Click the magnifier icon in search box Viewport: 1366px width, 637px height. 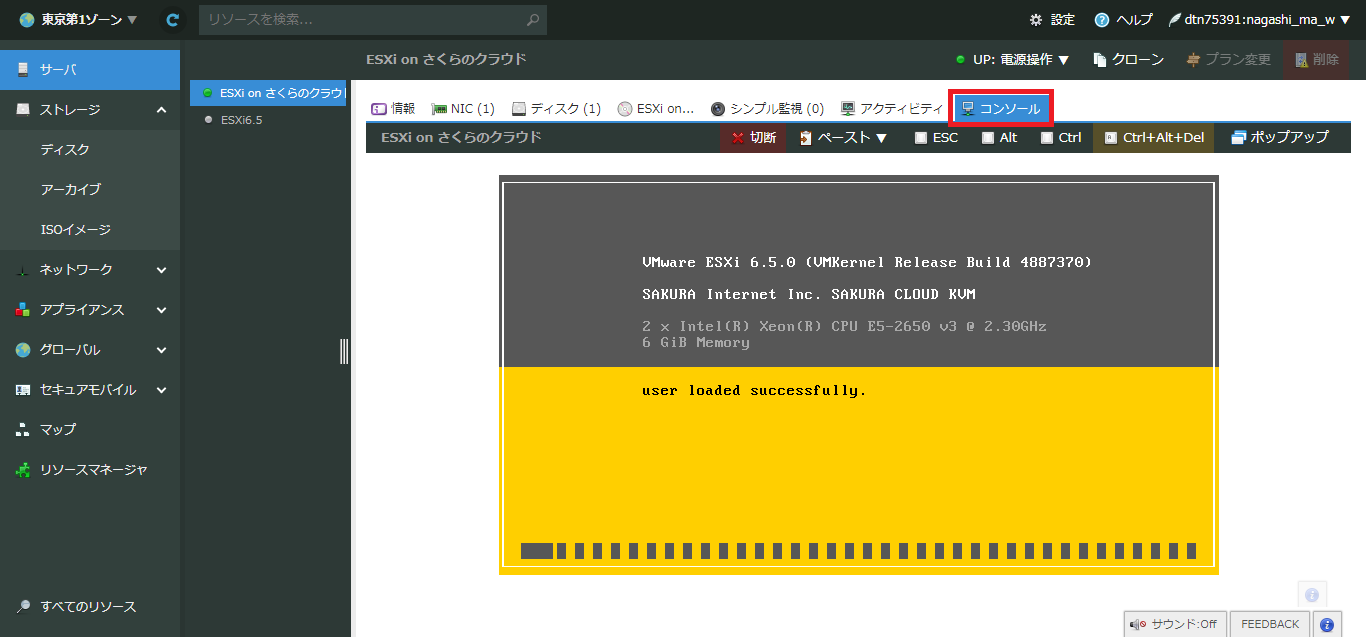534,19
